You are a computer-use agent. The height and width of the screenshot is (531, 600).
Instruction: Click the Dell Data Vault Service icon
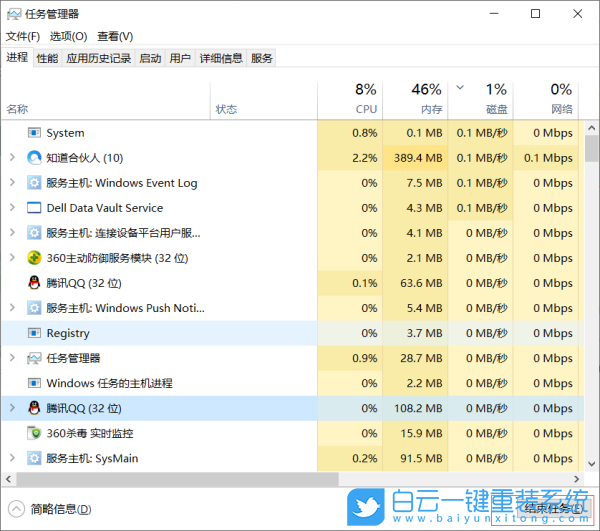coord(34,208)
